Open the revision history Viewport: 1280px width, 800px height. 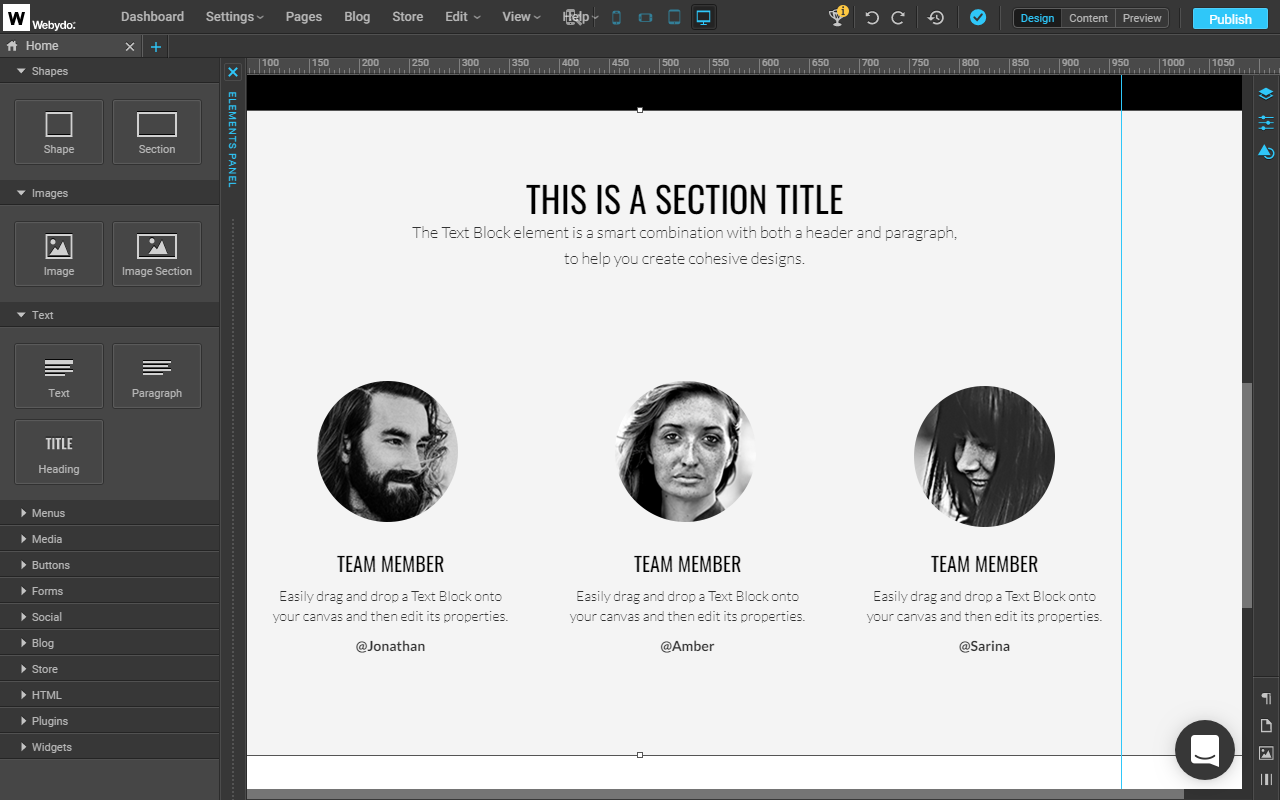tap(936, 17)
